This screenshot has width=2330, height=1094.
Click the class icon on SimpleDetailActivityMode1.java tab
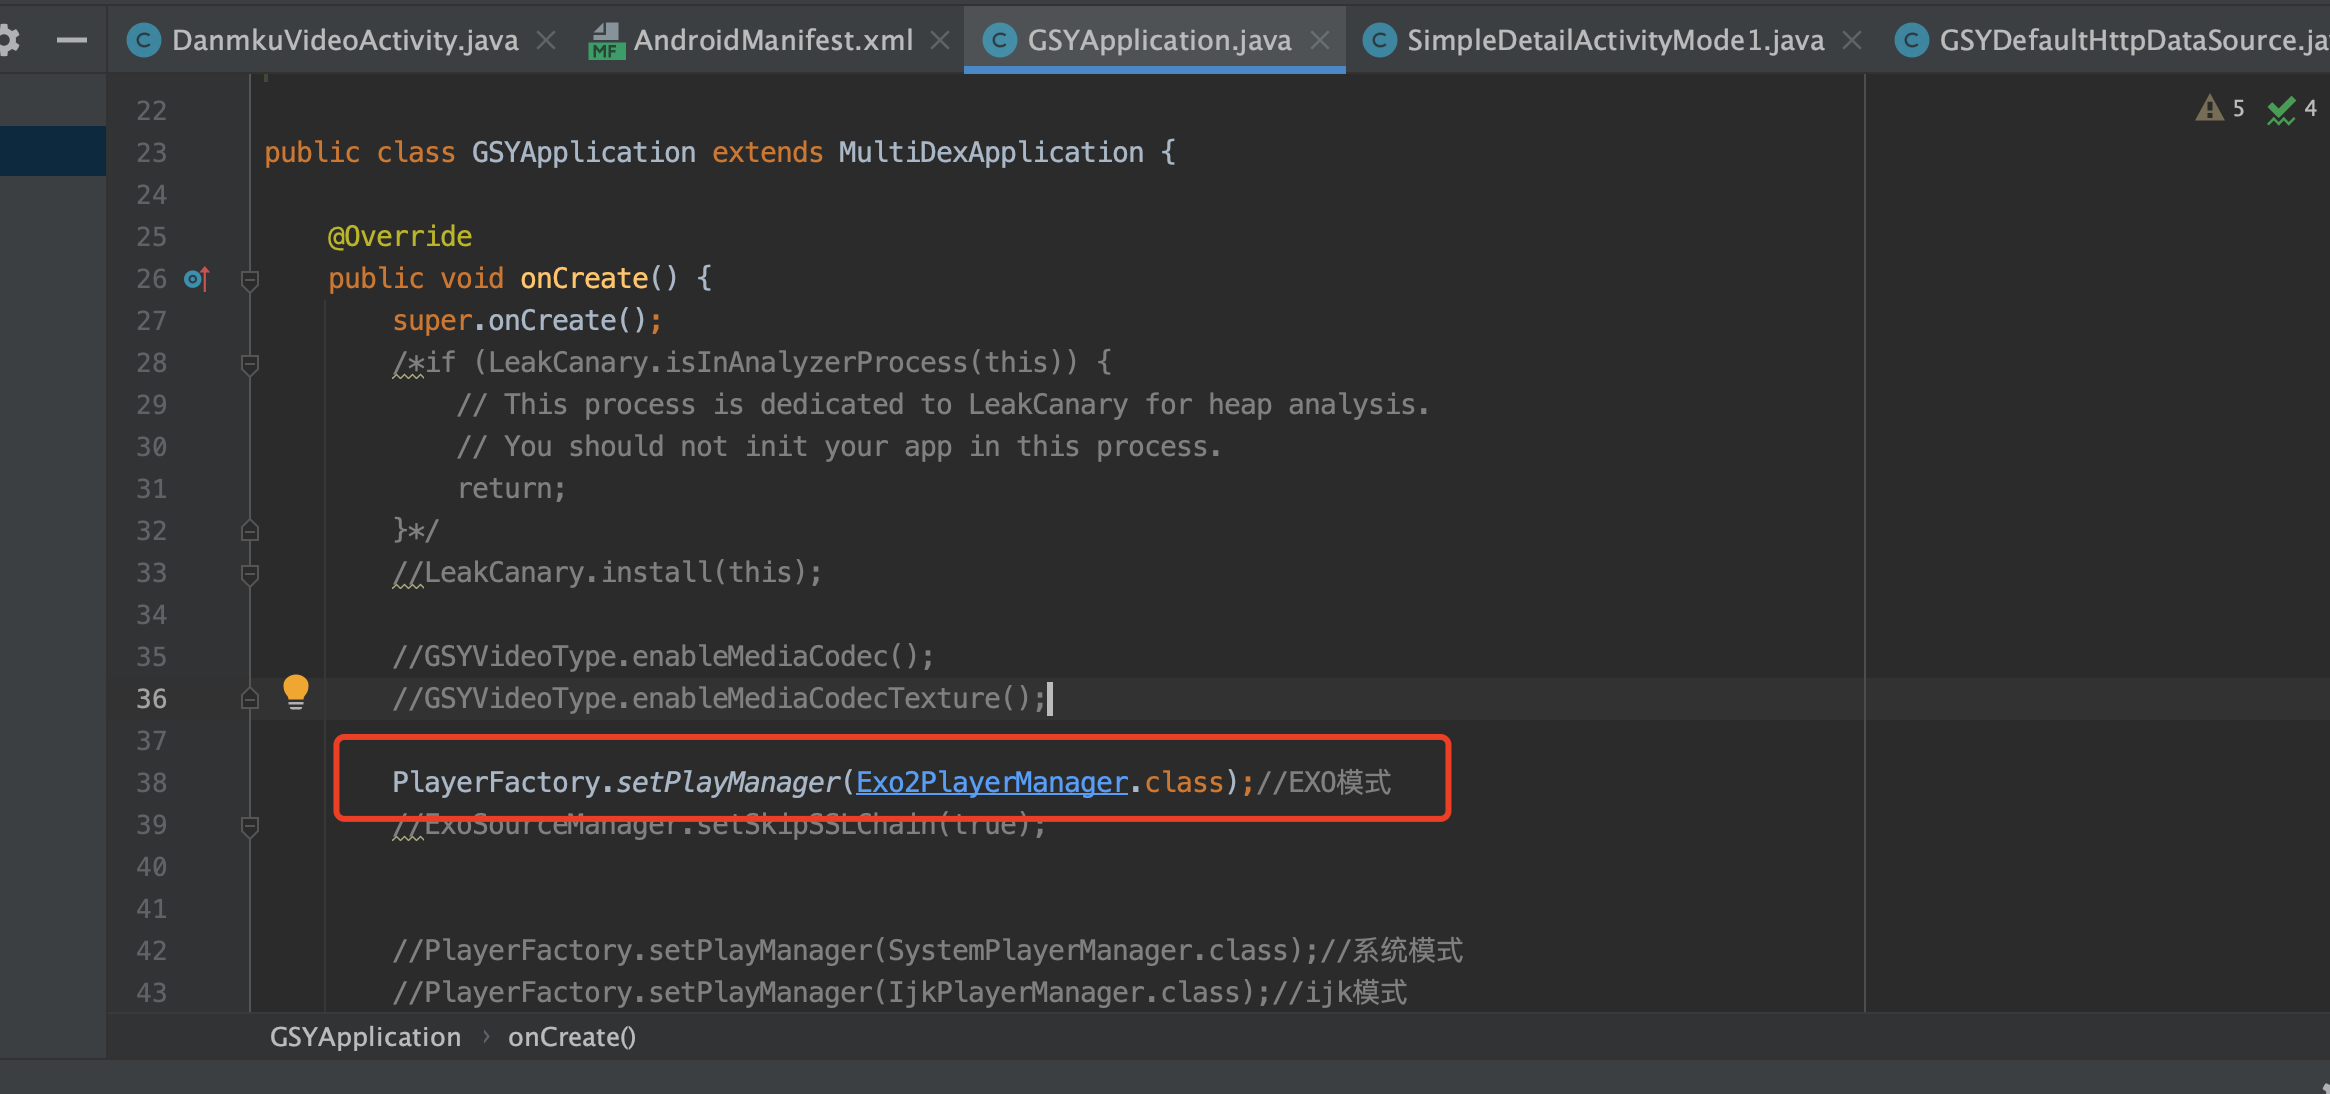click(1380, 40)
